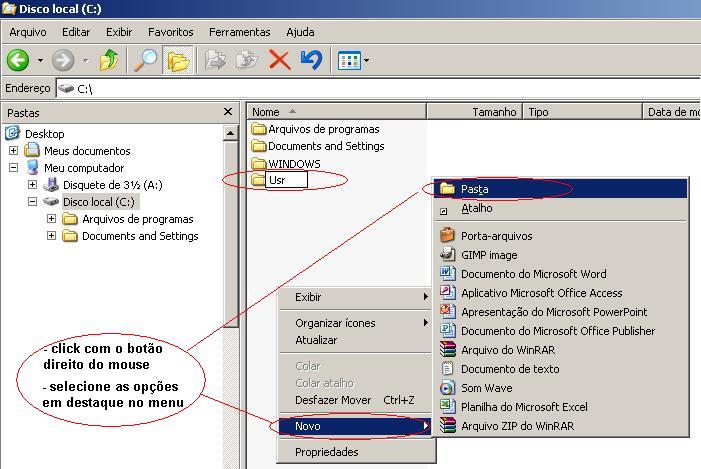Expand Arquivos de programas in tree
Viewport: 701px width, 469px height.
tap(52, 219)
